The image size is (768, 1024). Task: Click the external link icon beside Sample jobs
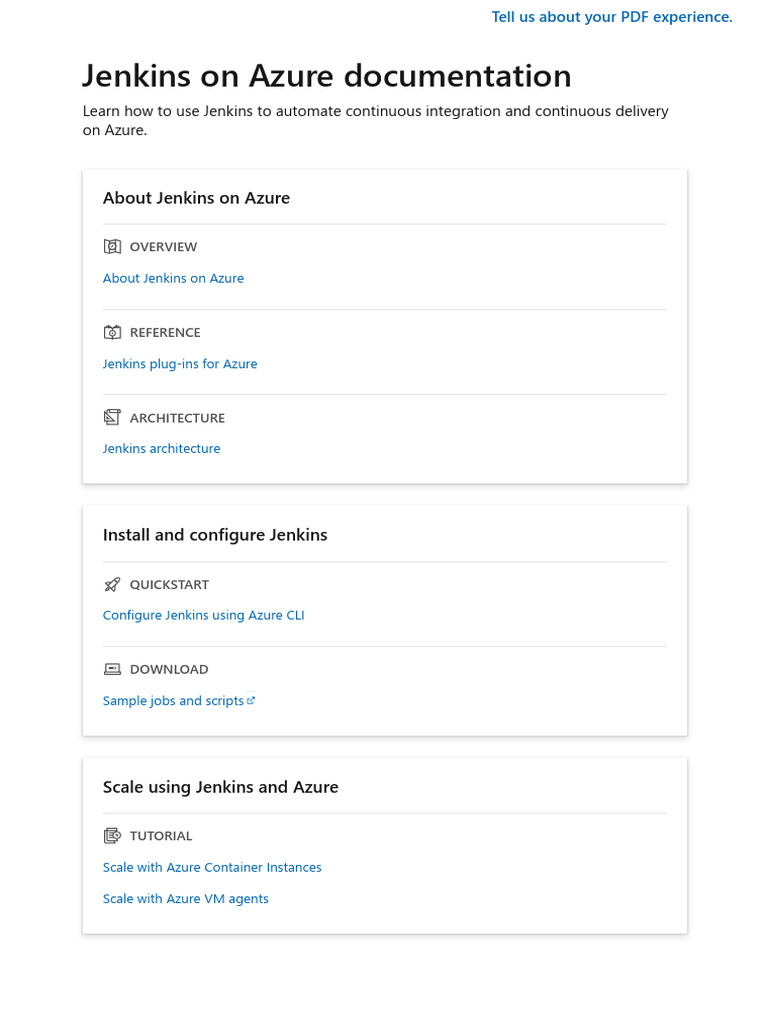click(x=251, y=701)
